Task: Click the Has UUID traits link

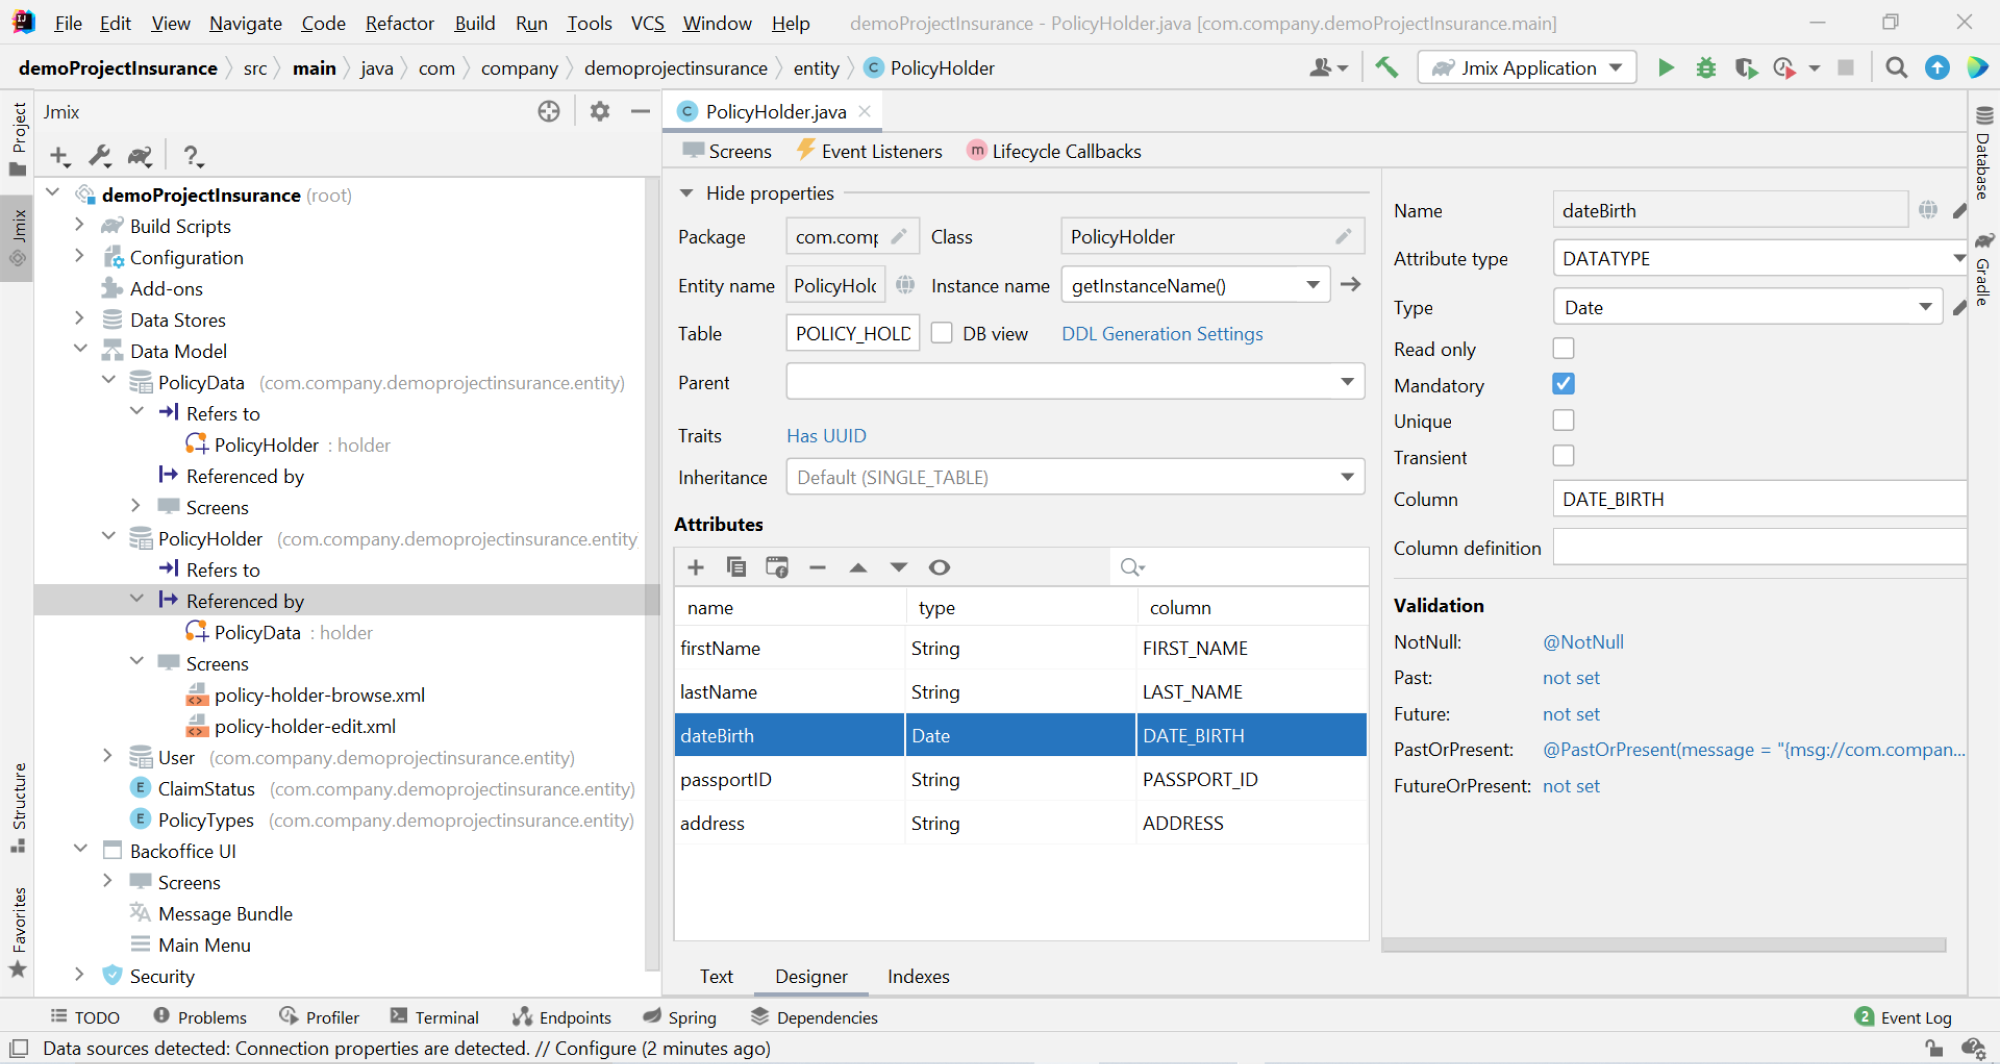Action: pyautogui.click(x=826, y=436)
